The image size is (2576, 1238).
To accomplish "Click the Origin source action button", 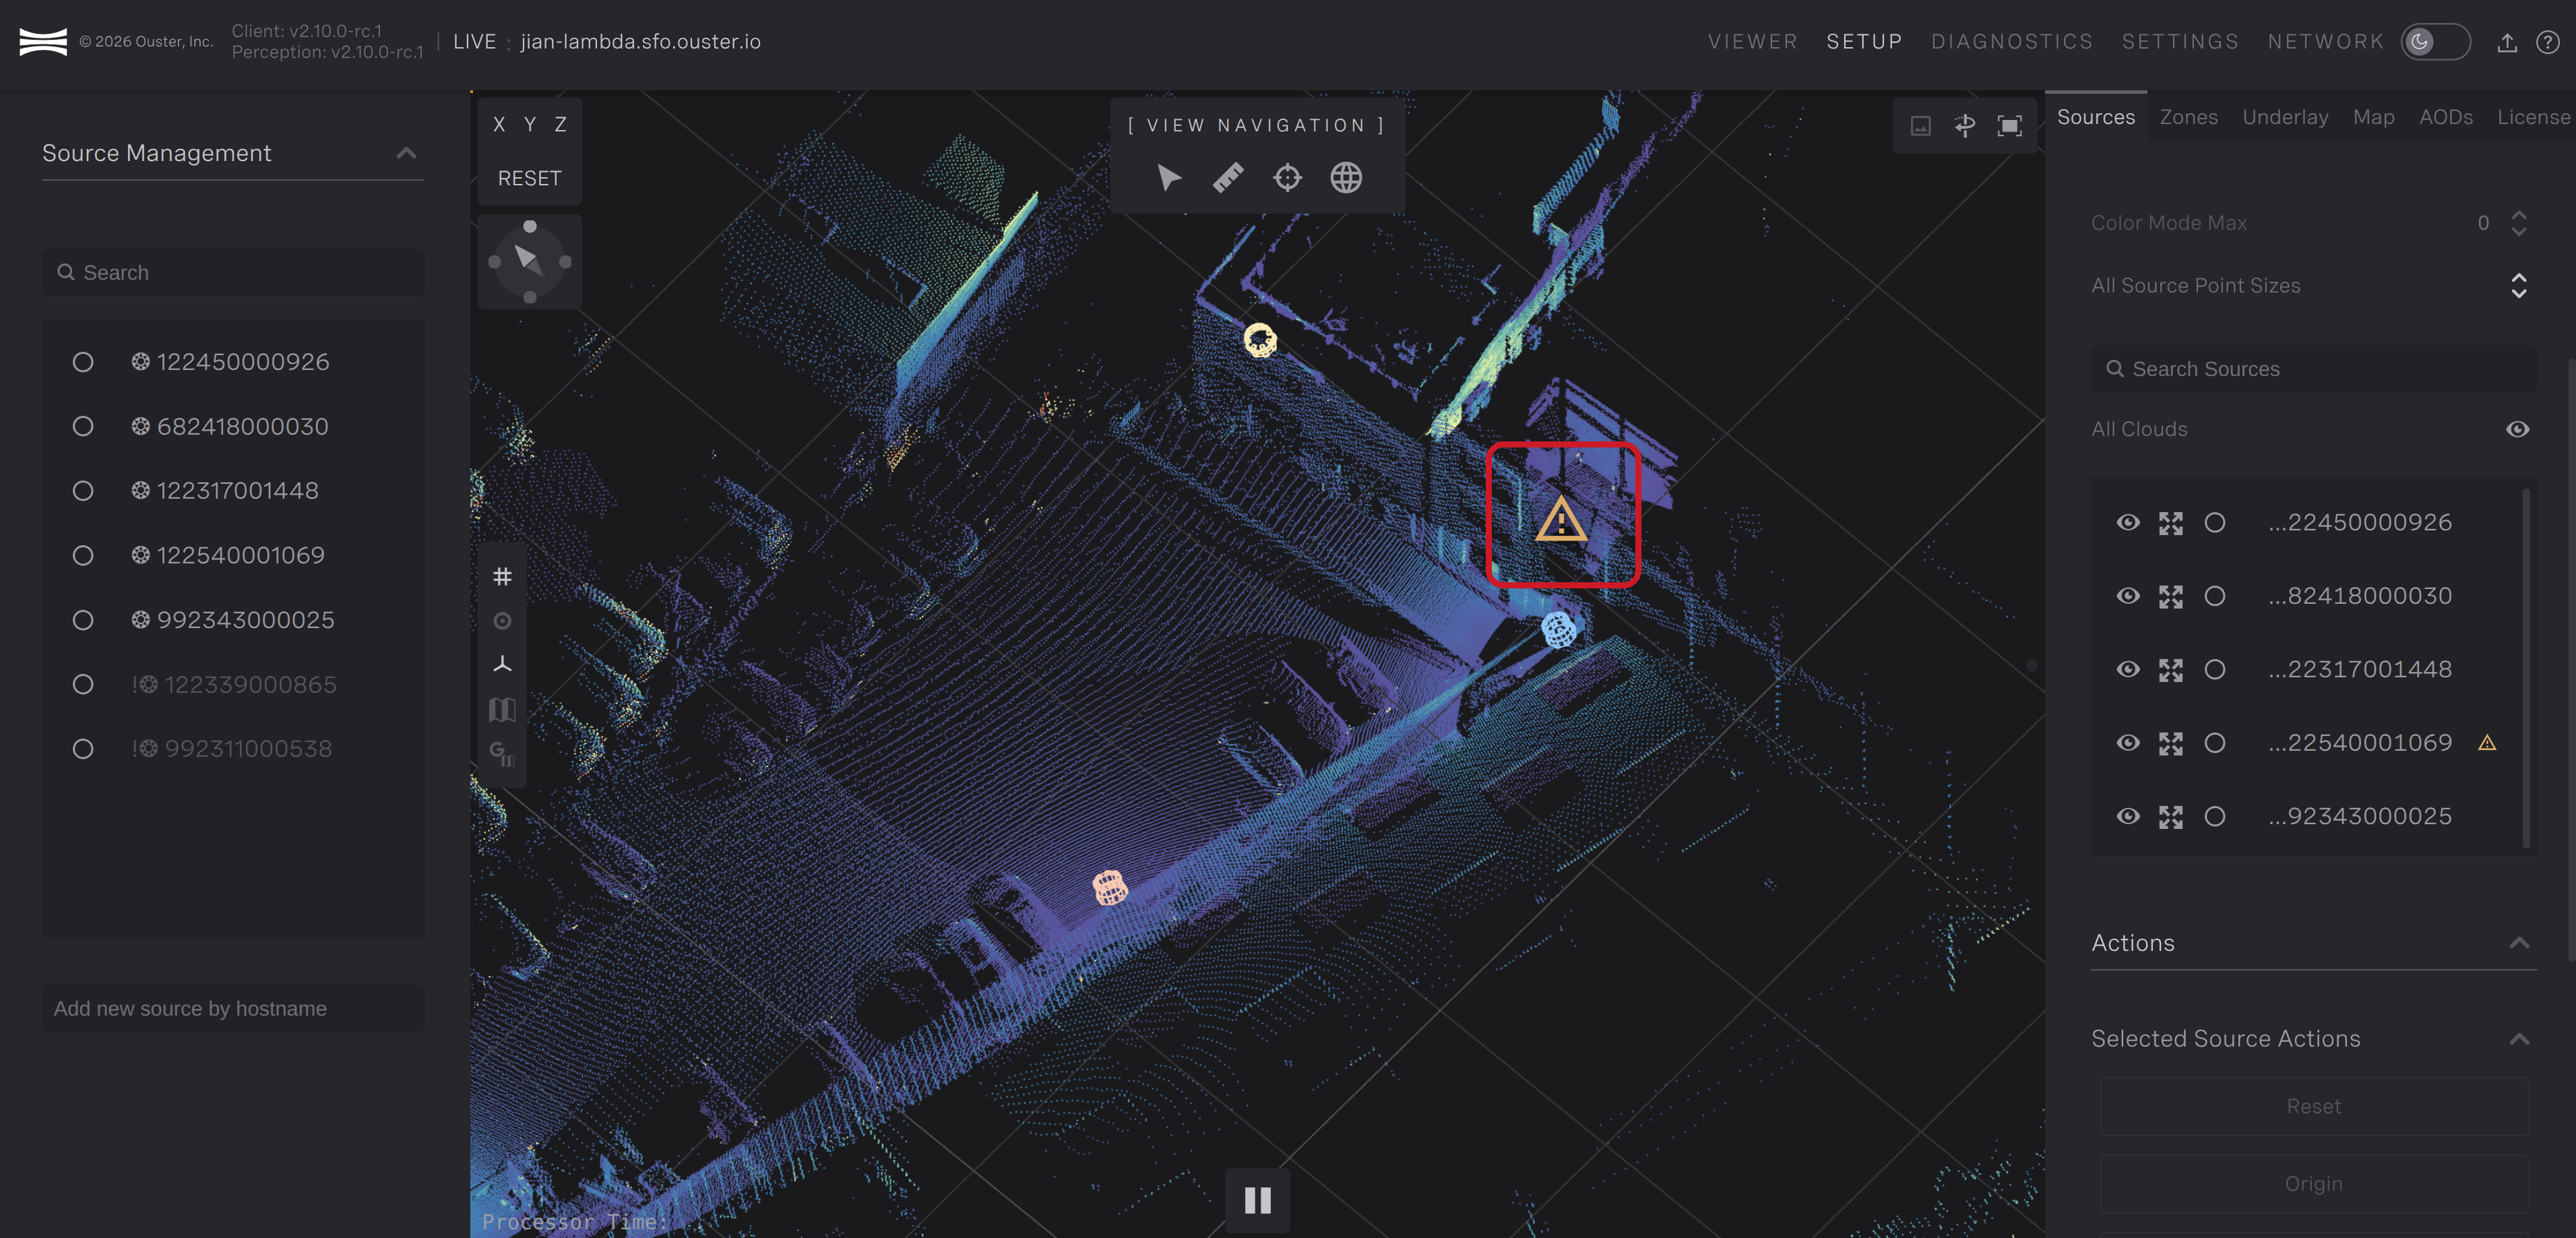I will pos(2313,1184).
